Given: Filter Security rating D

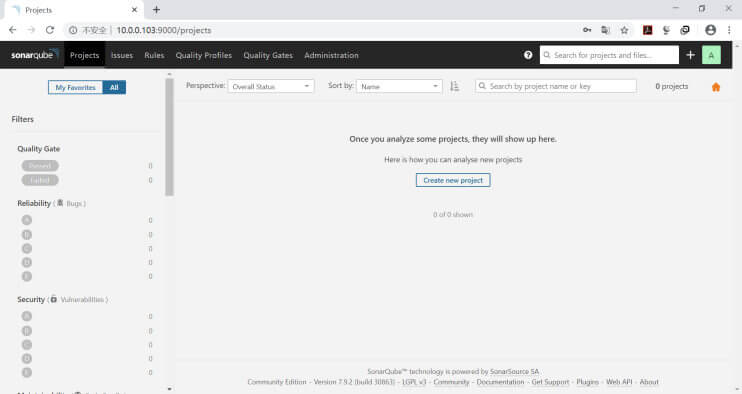Looking at the screenshot, I should (27, 359).
